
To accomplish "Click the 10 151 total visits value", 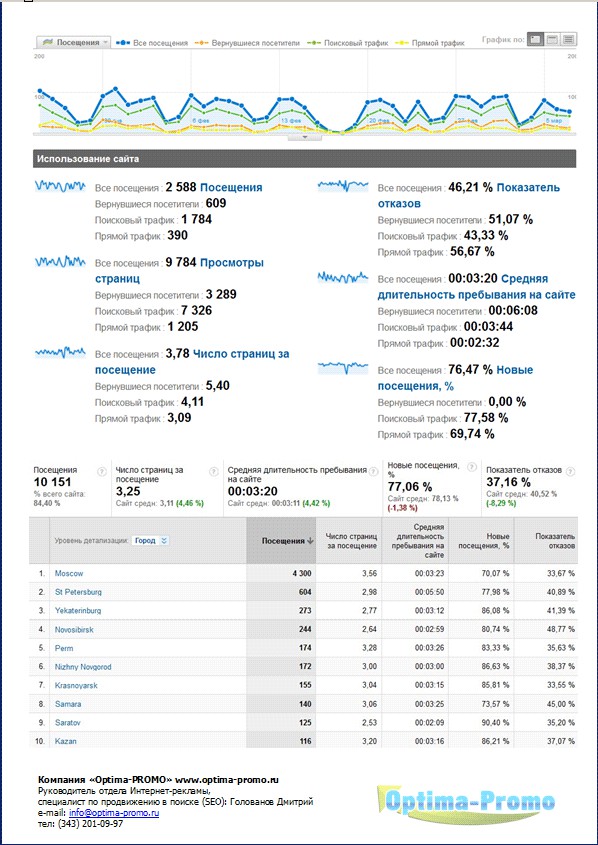I will click(52, 482).
